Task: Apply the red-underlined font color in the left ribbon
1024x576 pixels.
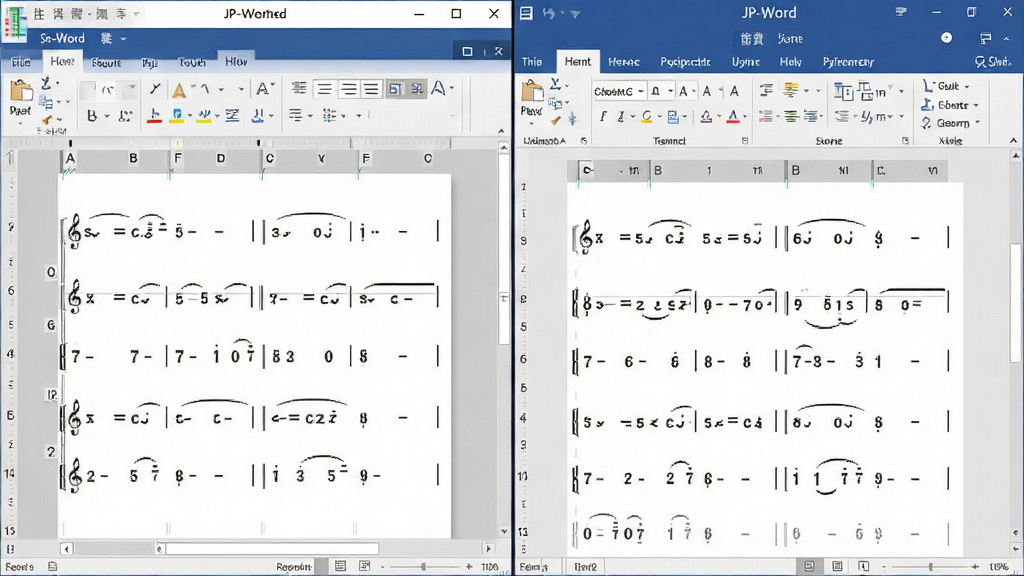Action: point(154,116)
